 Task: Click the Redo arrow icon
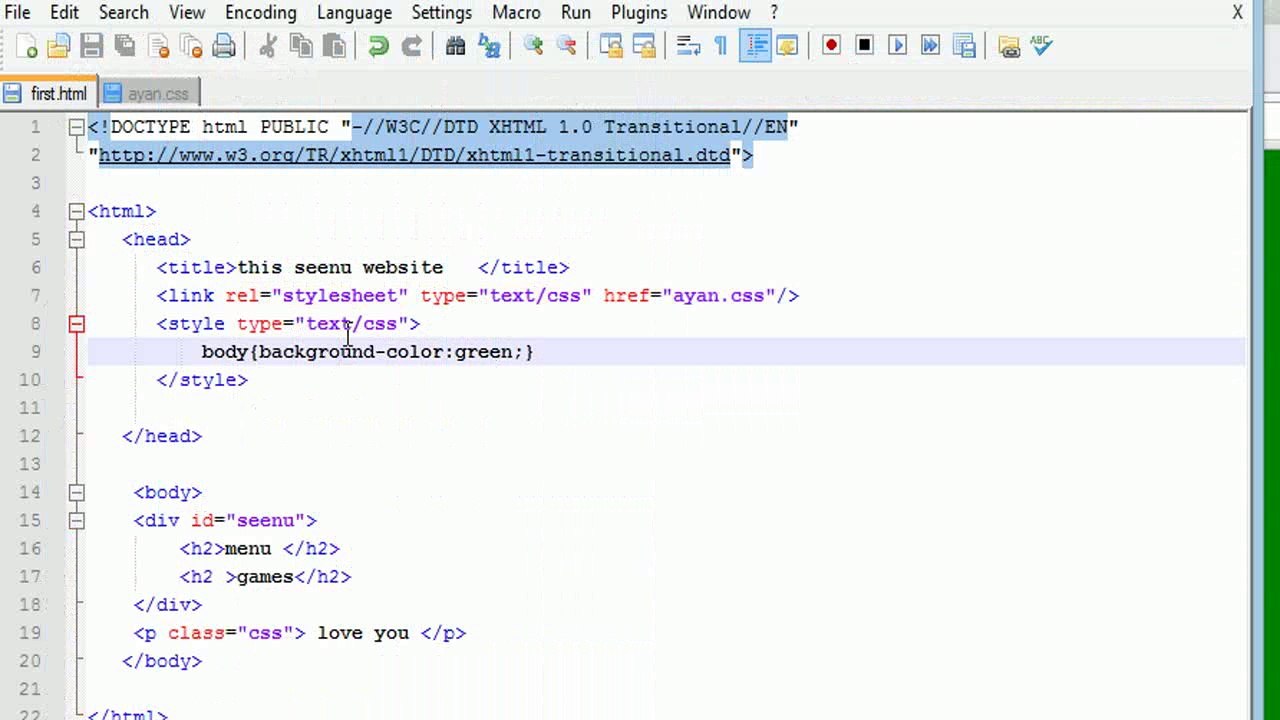pyautogui.click(x=411, y=46)
